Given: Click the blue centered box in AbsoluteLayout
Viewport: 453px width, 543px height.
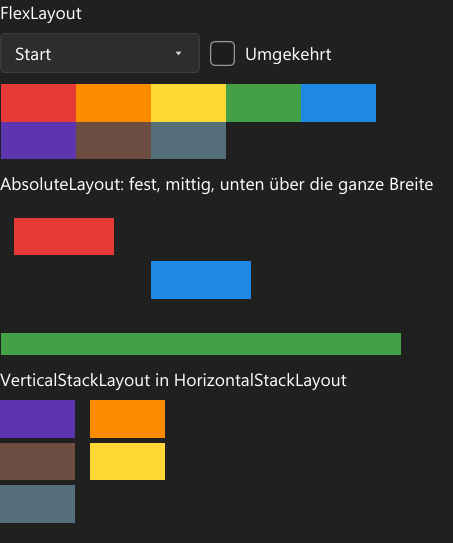Looking at the screenshot, I should tap(201, 280).
